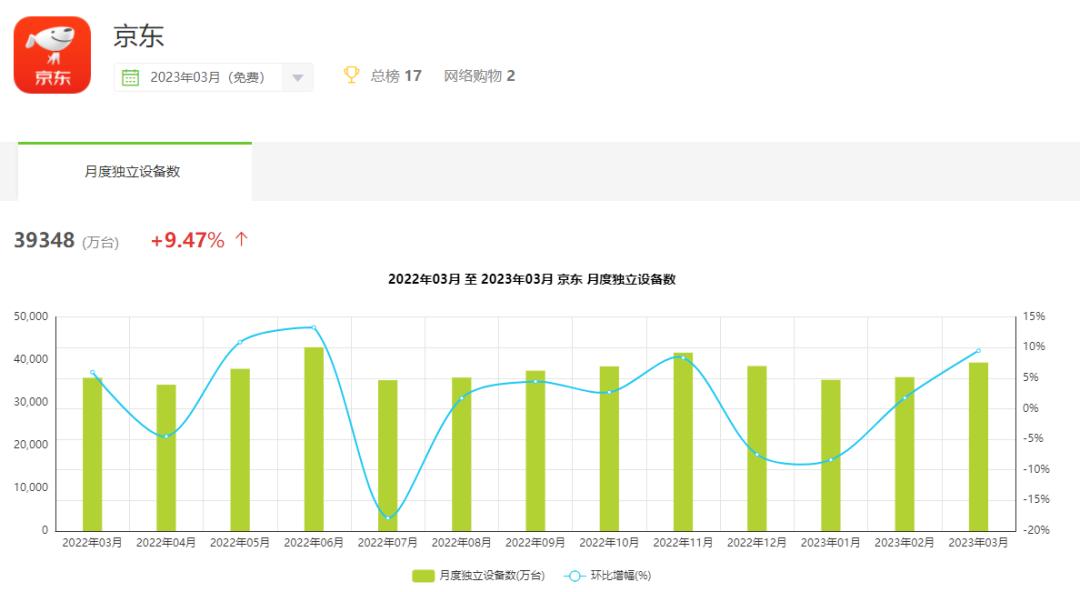
Task: Click the +9.47% growth percentage text
Action: [x=185, y=240]
